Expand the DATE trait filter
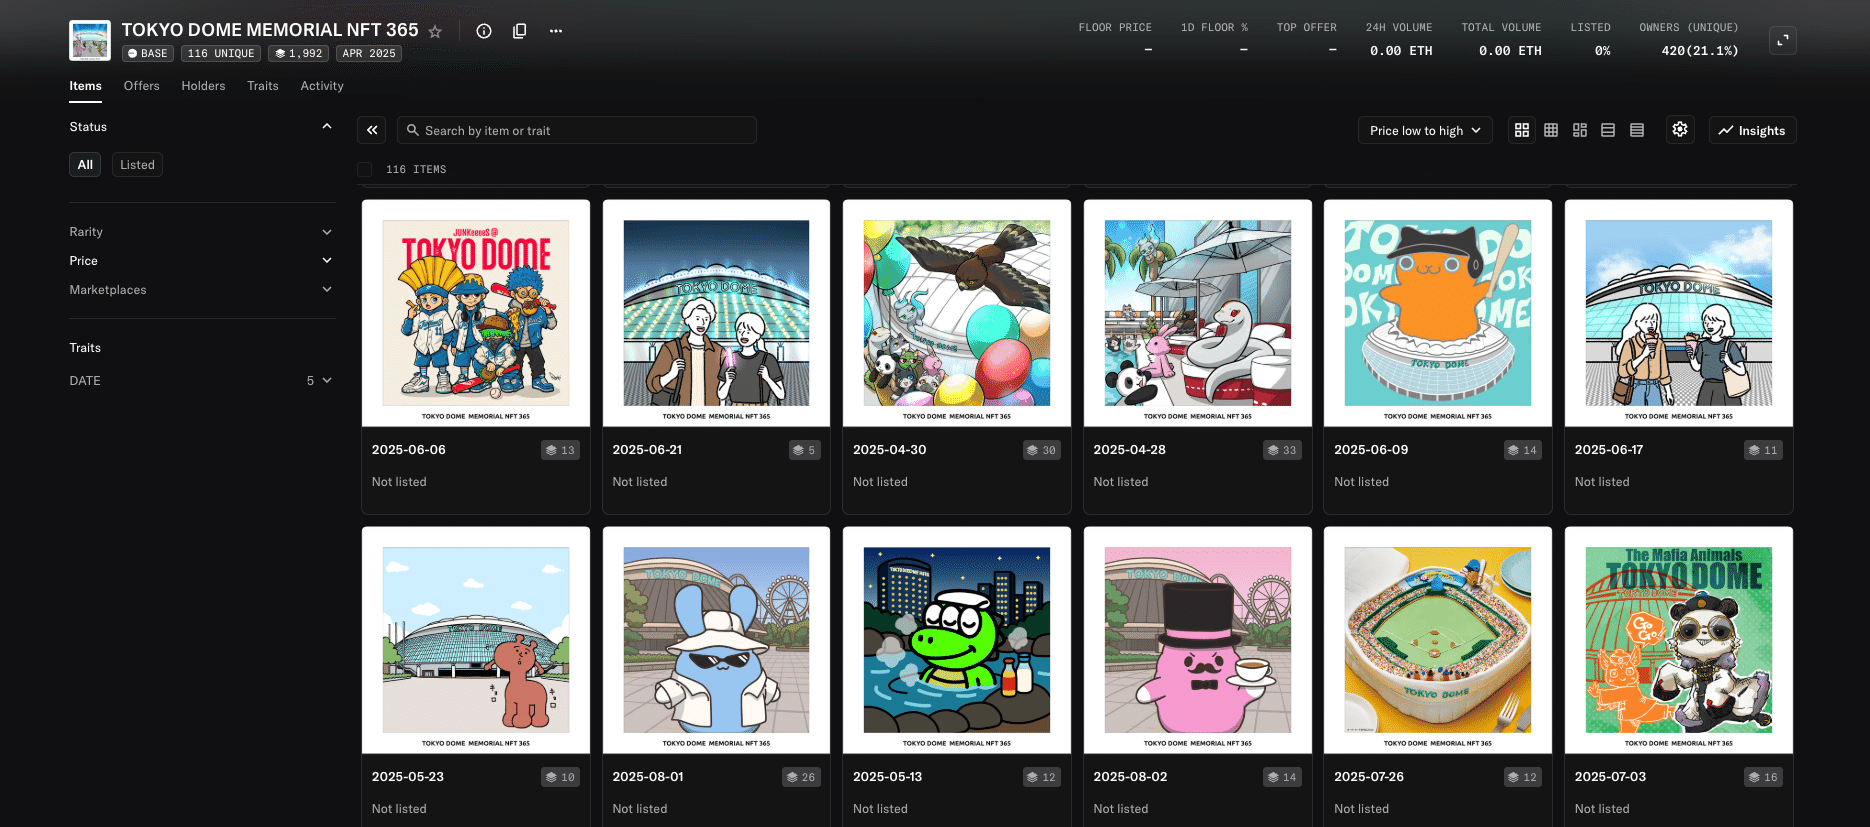Screen dimensions: 1870x827 (200, 381)
